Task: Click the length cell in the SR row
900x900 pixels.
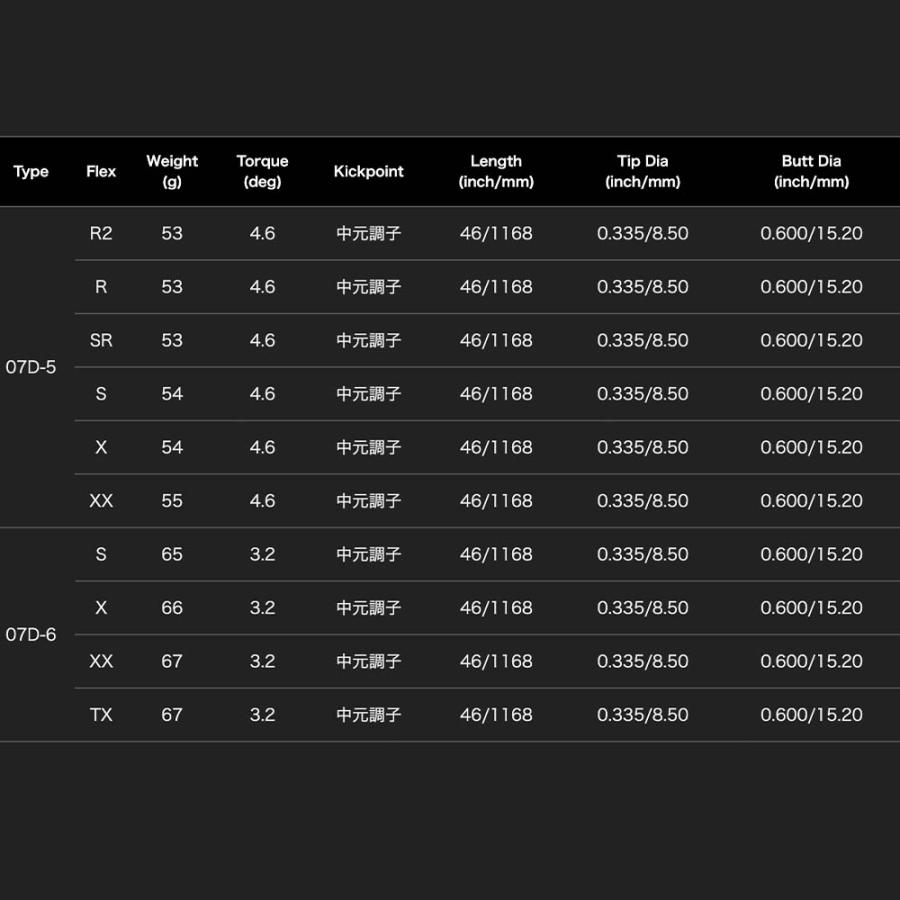Action: (496, 340)
